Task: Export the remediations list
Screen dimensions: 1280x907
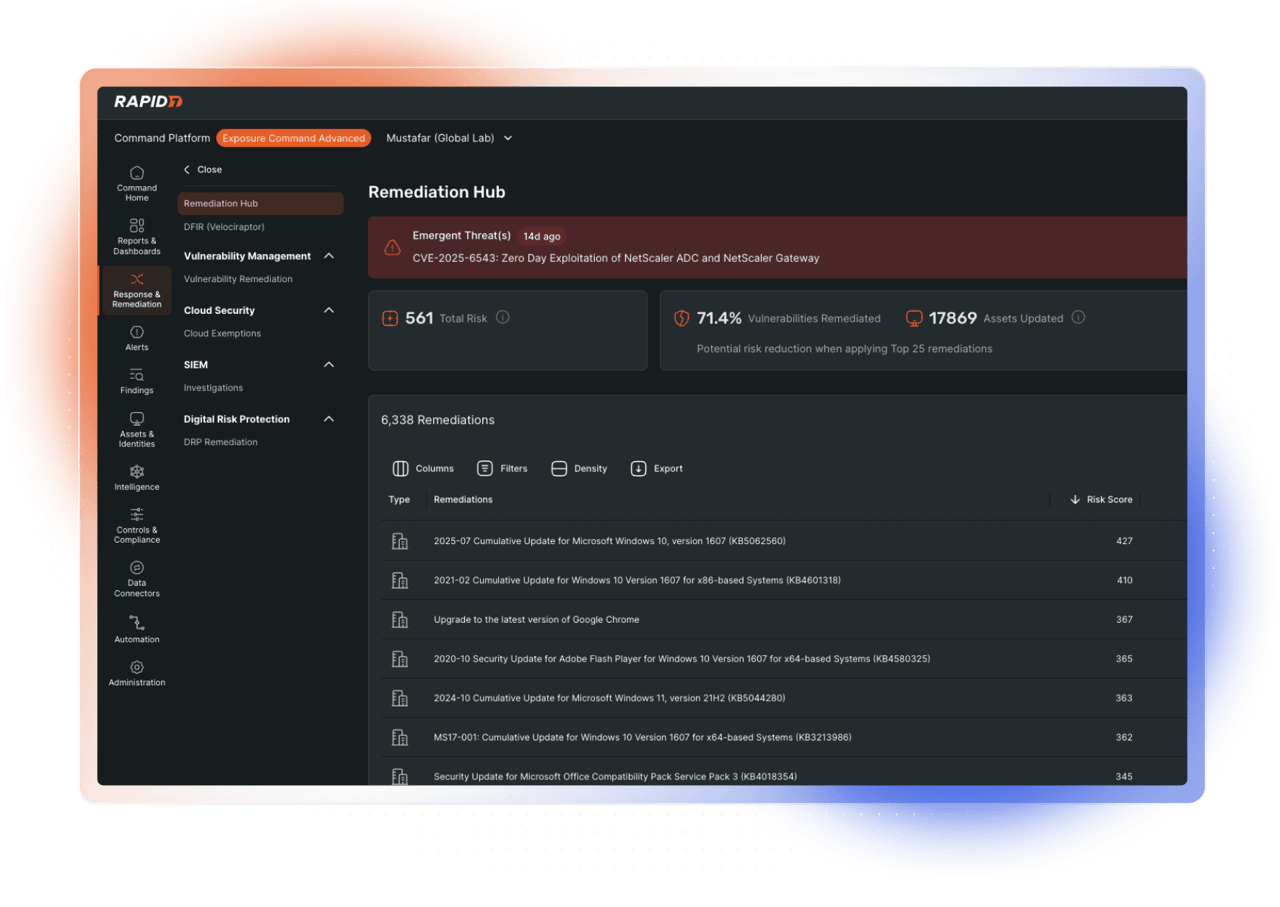Action: [657, 468]
